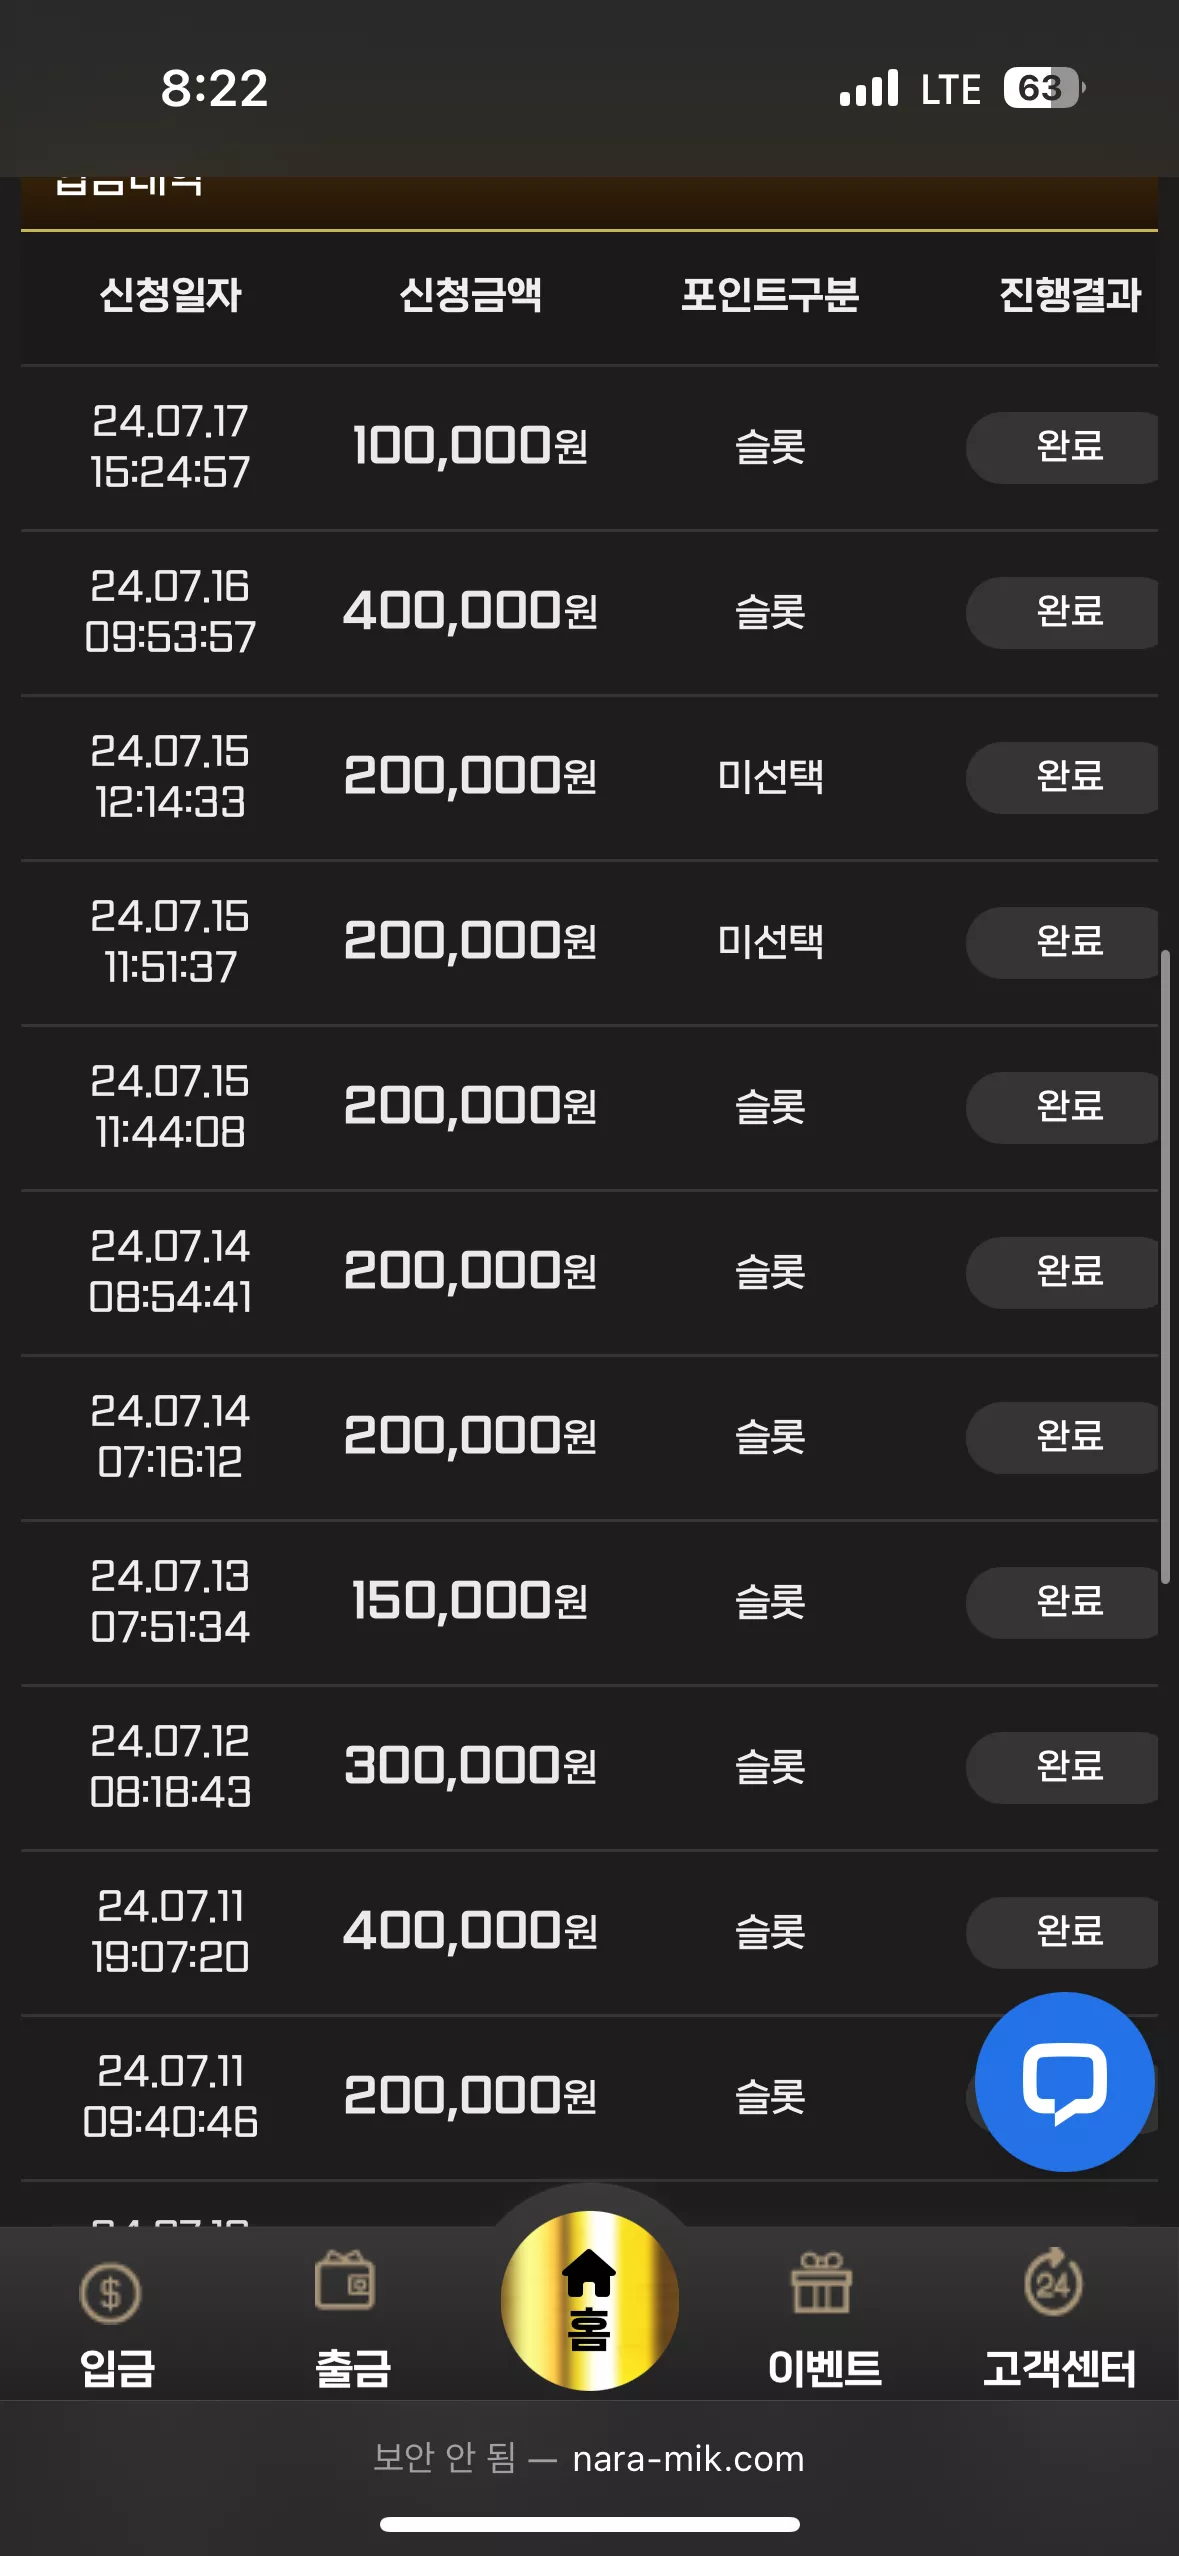Select the 24.07.14 08:54:41 deposit row
The image size is (1179, 2556).
point(589,1272)
